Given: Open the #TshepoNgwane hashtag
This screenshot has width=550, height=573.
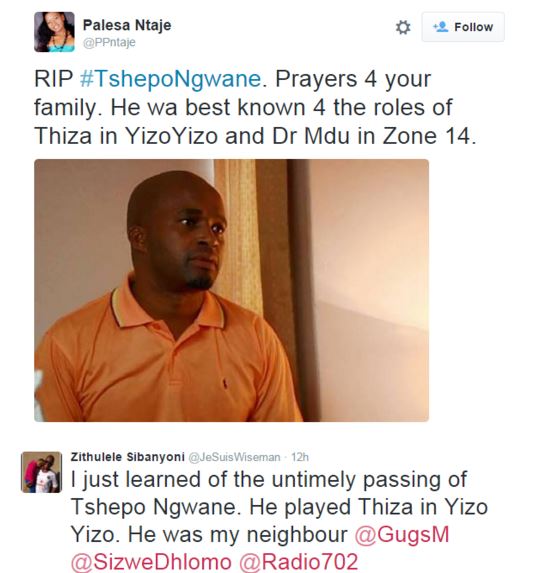Looking at the screenshot, I should pyautogui.click(x=171, y=79).
